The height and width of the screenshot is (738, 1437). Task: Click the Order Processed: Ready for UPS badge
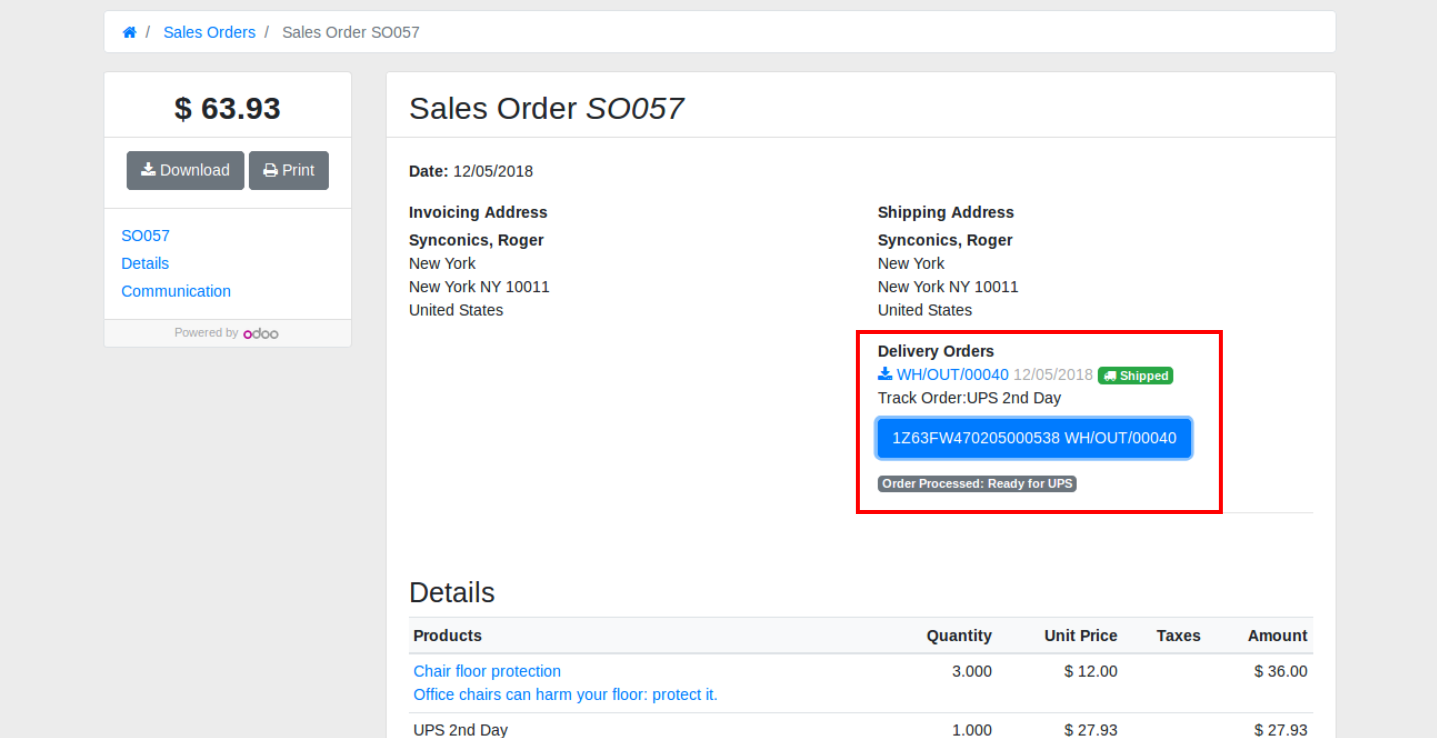[977, 484]
